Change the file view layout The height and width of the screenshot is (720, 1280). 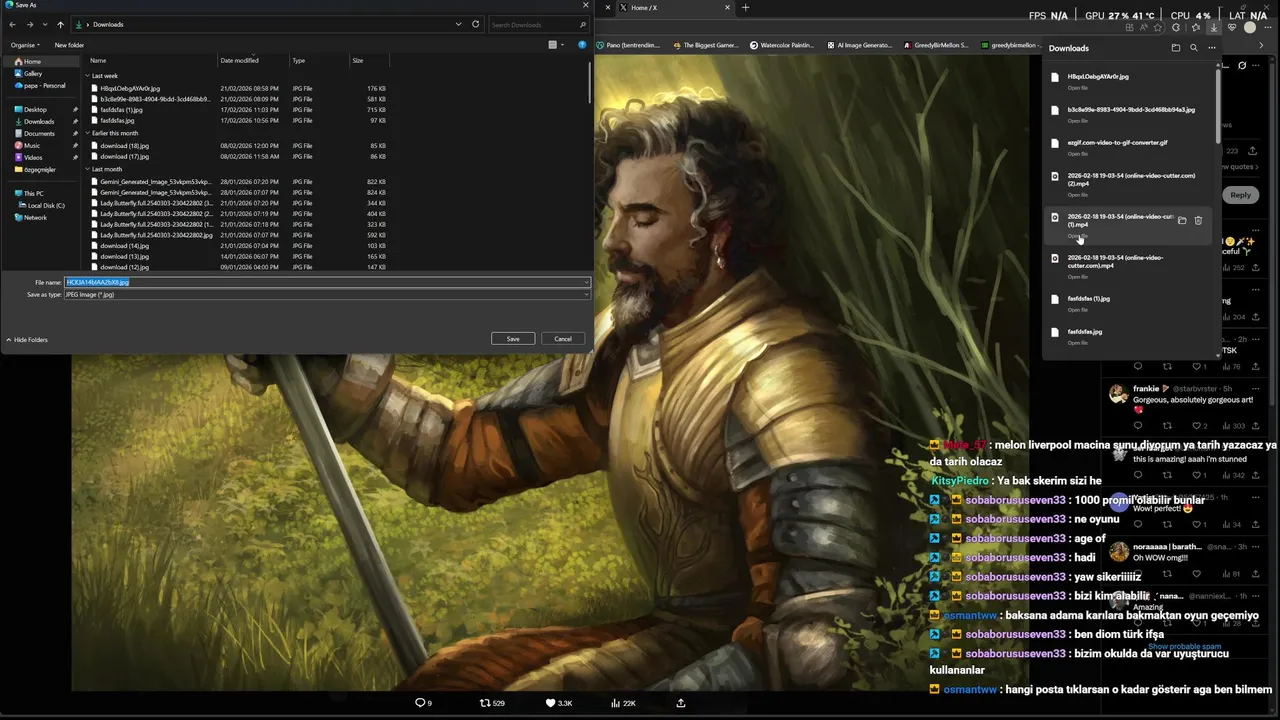(x=555, y=45)
